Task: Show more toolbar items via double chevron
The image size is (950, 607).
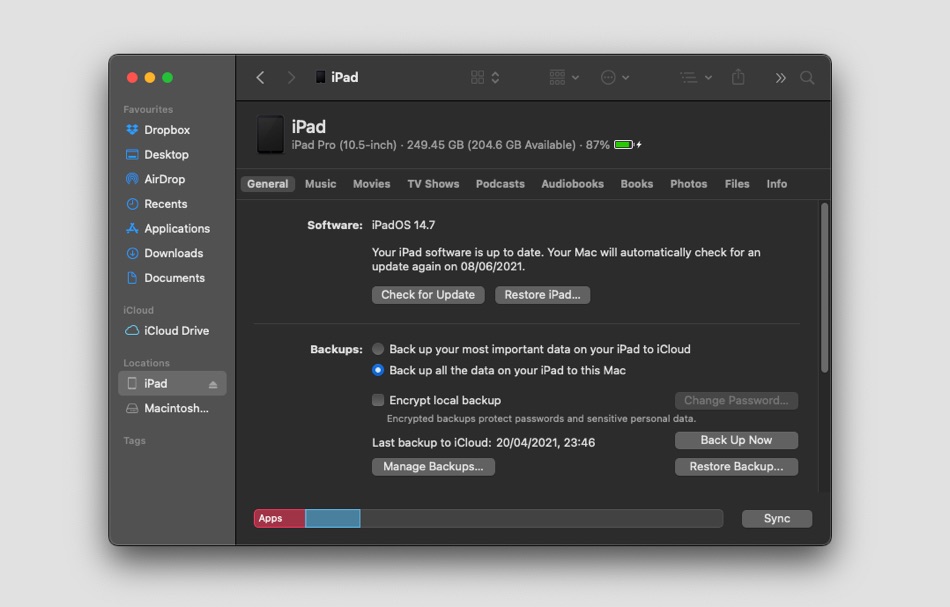Action: tap(780, 78)
